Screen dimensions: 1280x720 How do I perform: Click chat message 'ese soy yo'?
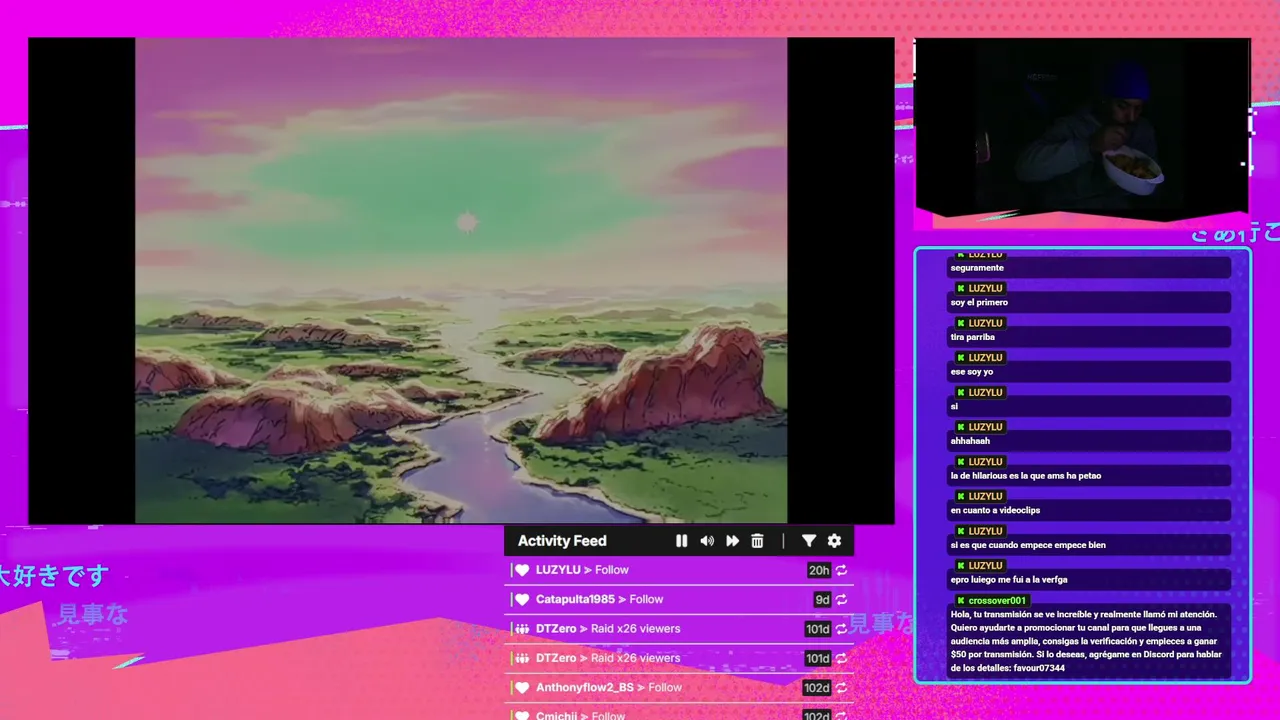click(970, 372)
